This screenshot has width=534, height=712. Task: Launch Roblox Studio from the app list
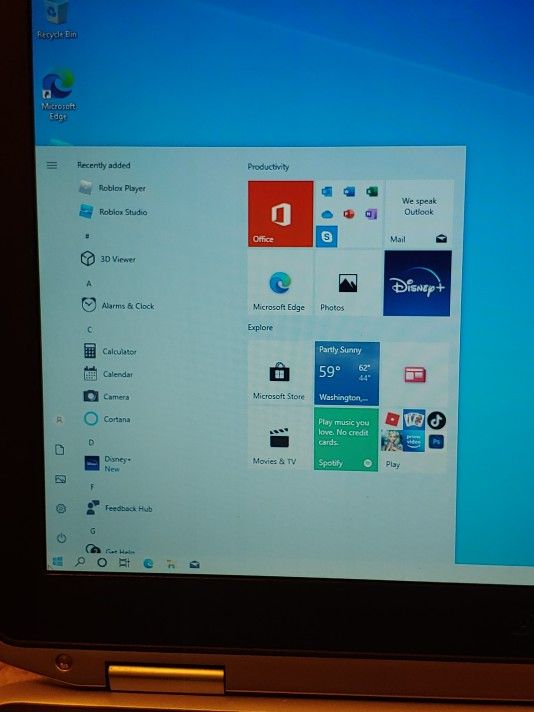tap(114, 212)
